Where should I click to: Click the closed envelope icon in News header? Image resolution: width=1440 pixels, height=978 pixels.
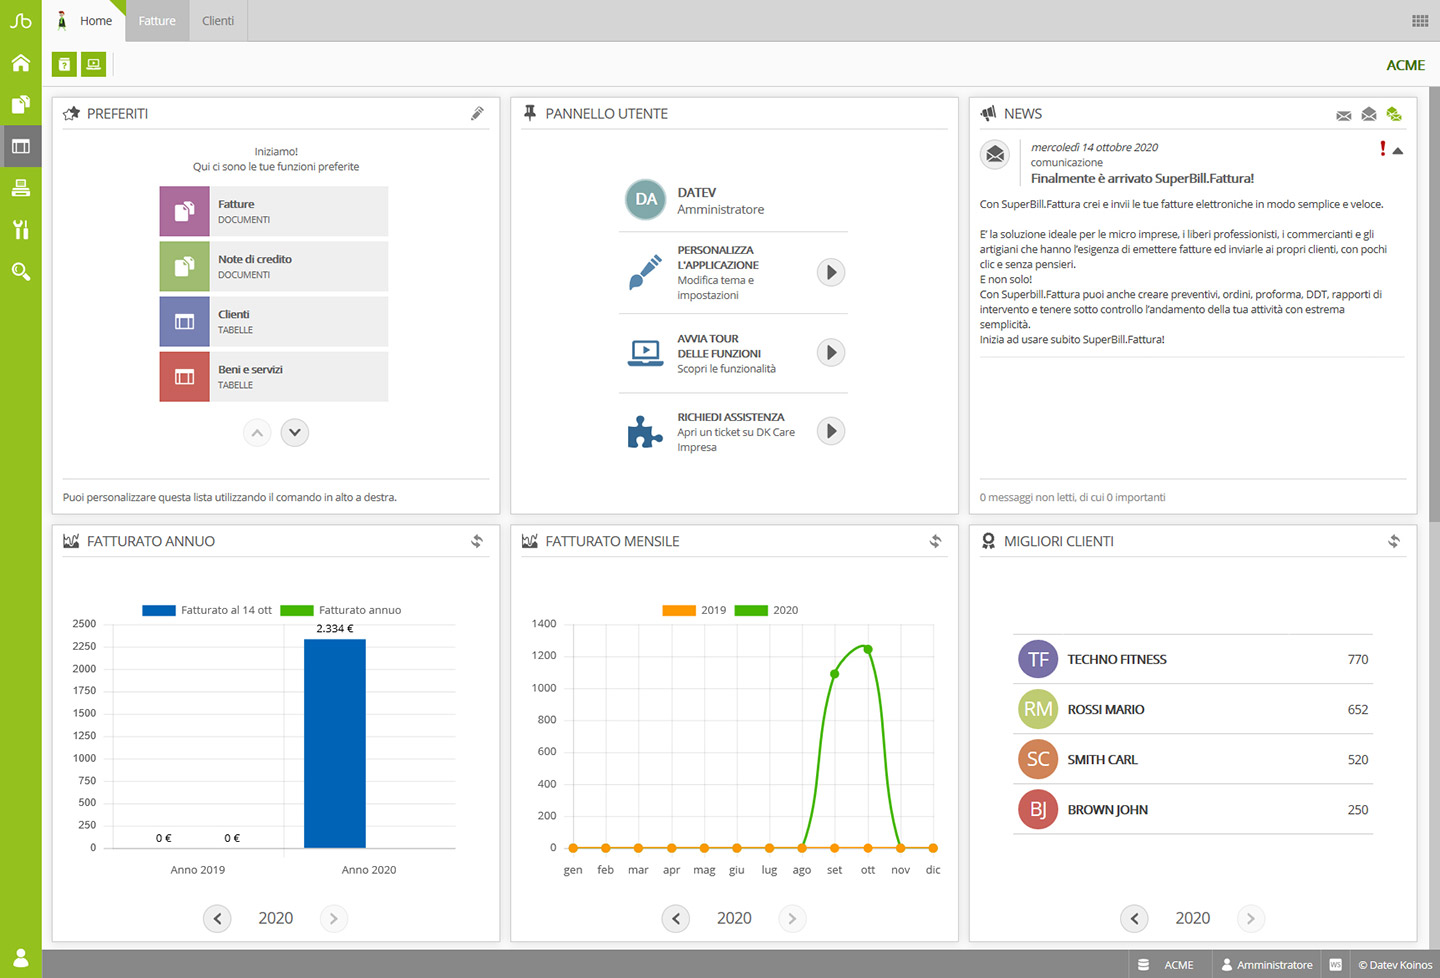click(x=1344, y=115)
